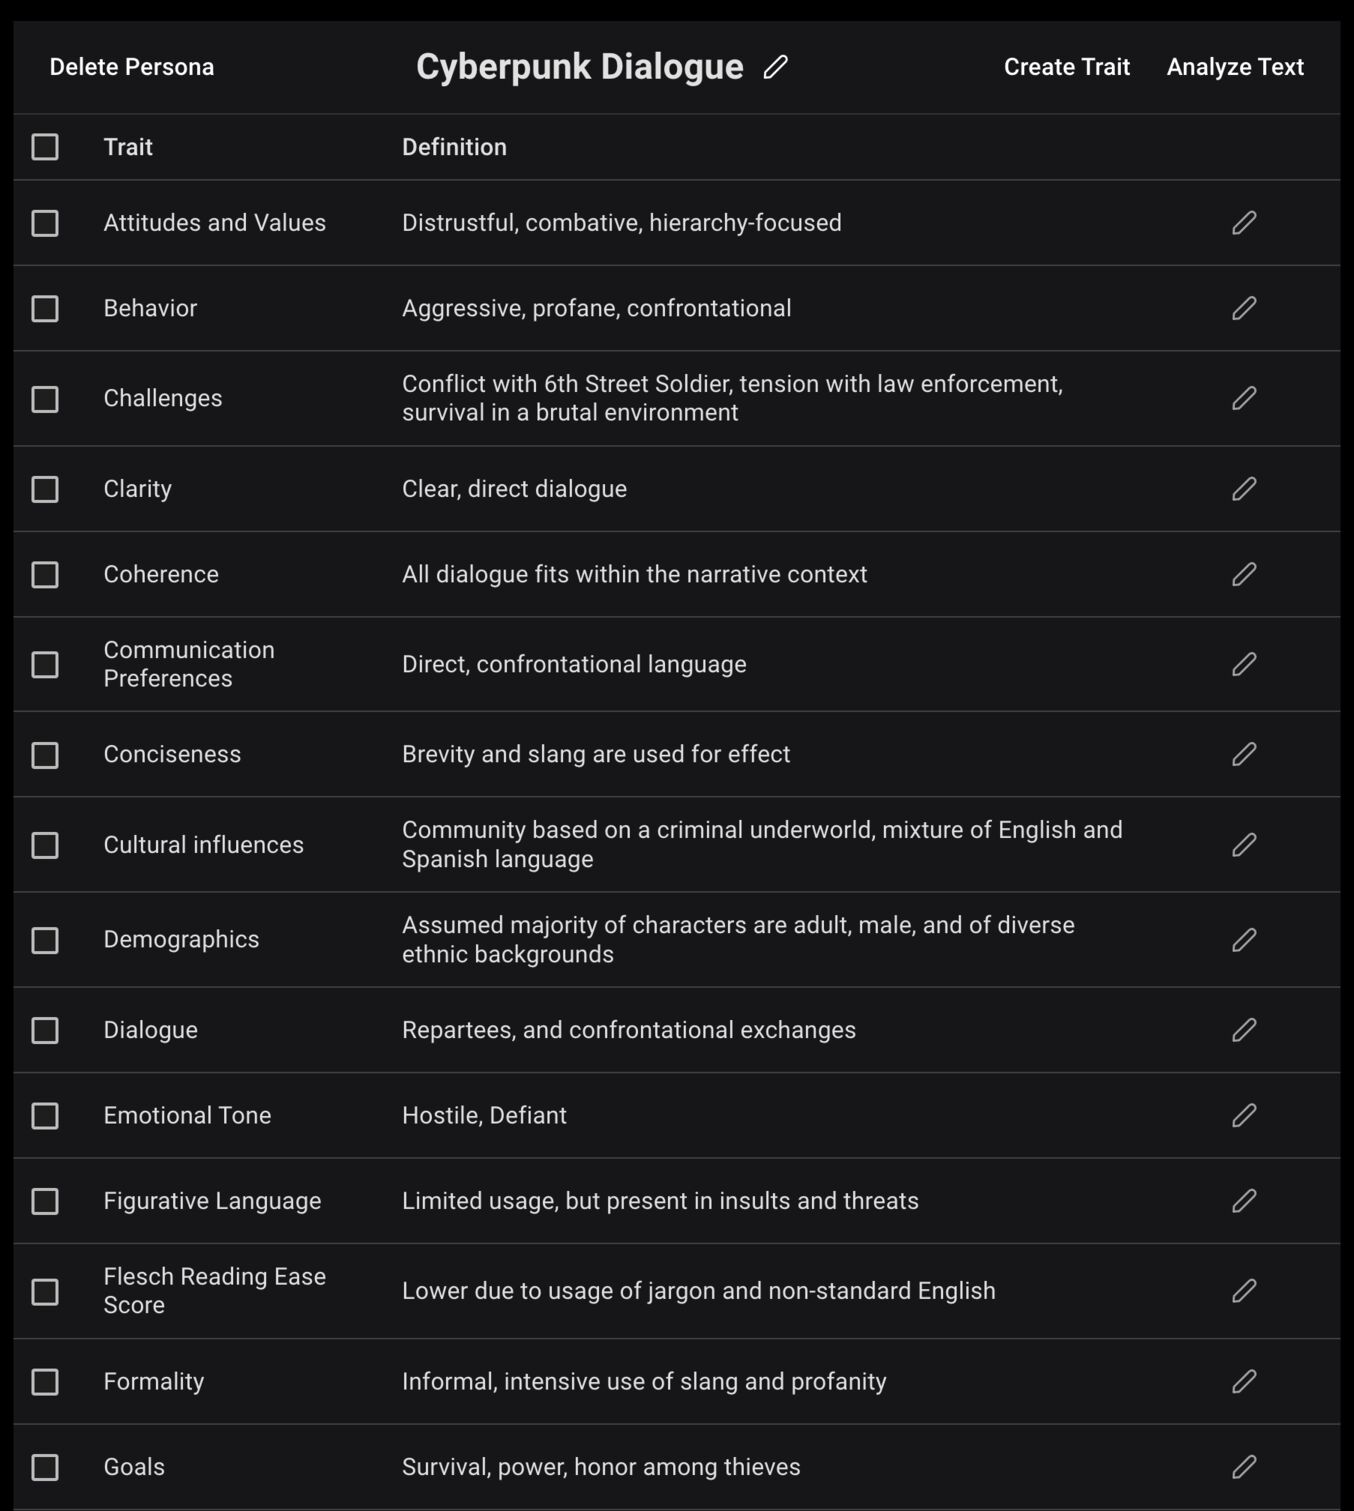This screenshot has height=1511, width=1354.
Task: Click edit icon for Emotional Tone
Action: pyautogui.click(x=1243, y=1115)
